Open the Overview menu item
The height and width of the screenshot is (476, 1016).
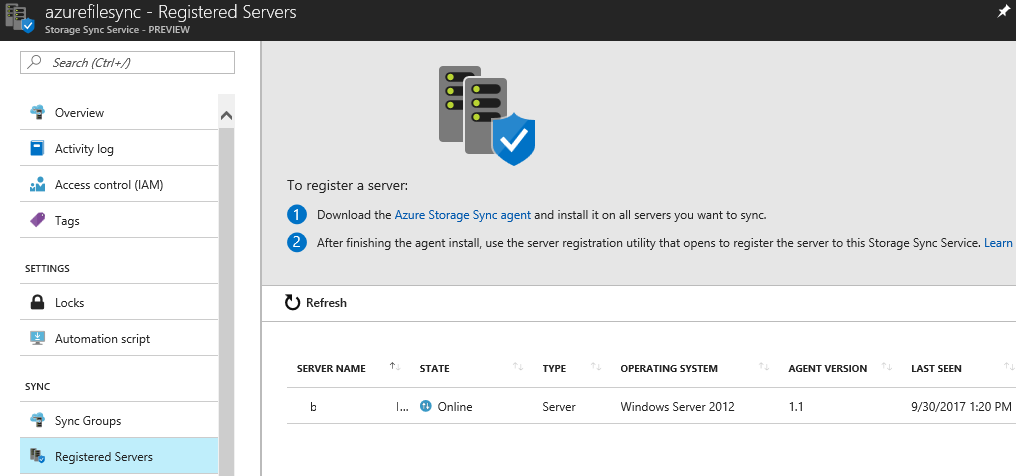79,113
